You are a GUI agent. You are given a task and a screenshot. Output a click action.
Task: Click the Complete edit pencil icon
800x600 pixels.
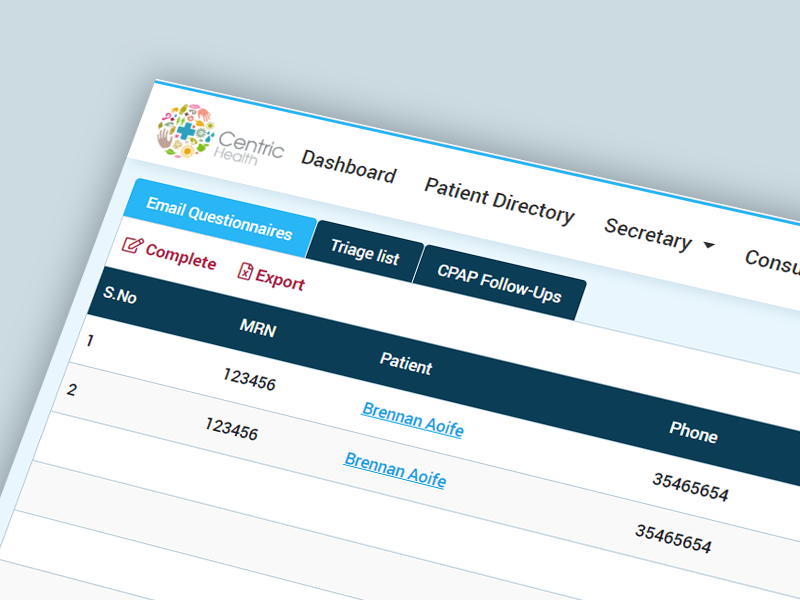coord(132,245)
